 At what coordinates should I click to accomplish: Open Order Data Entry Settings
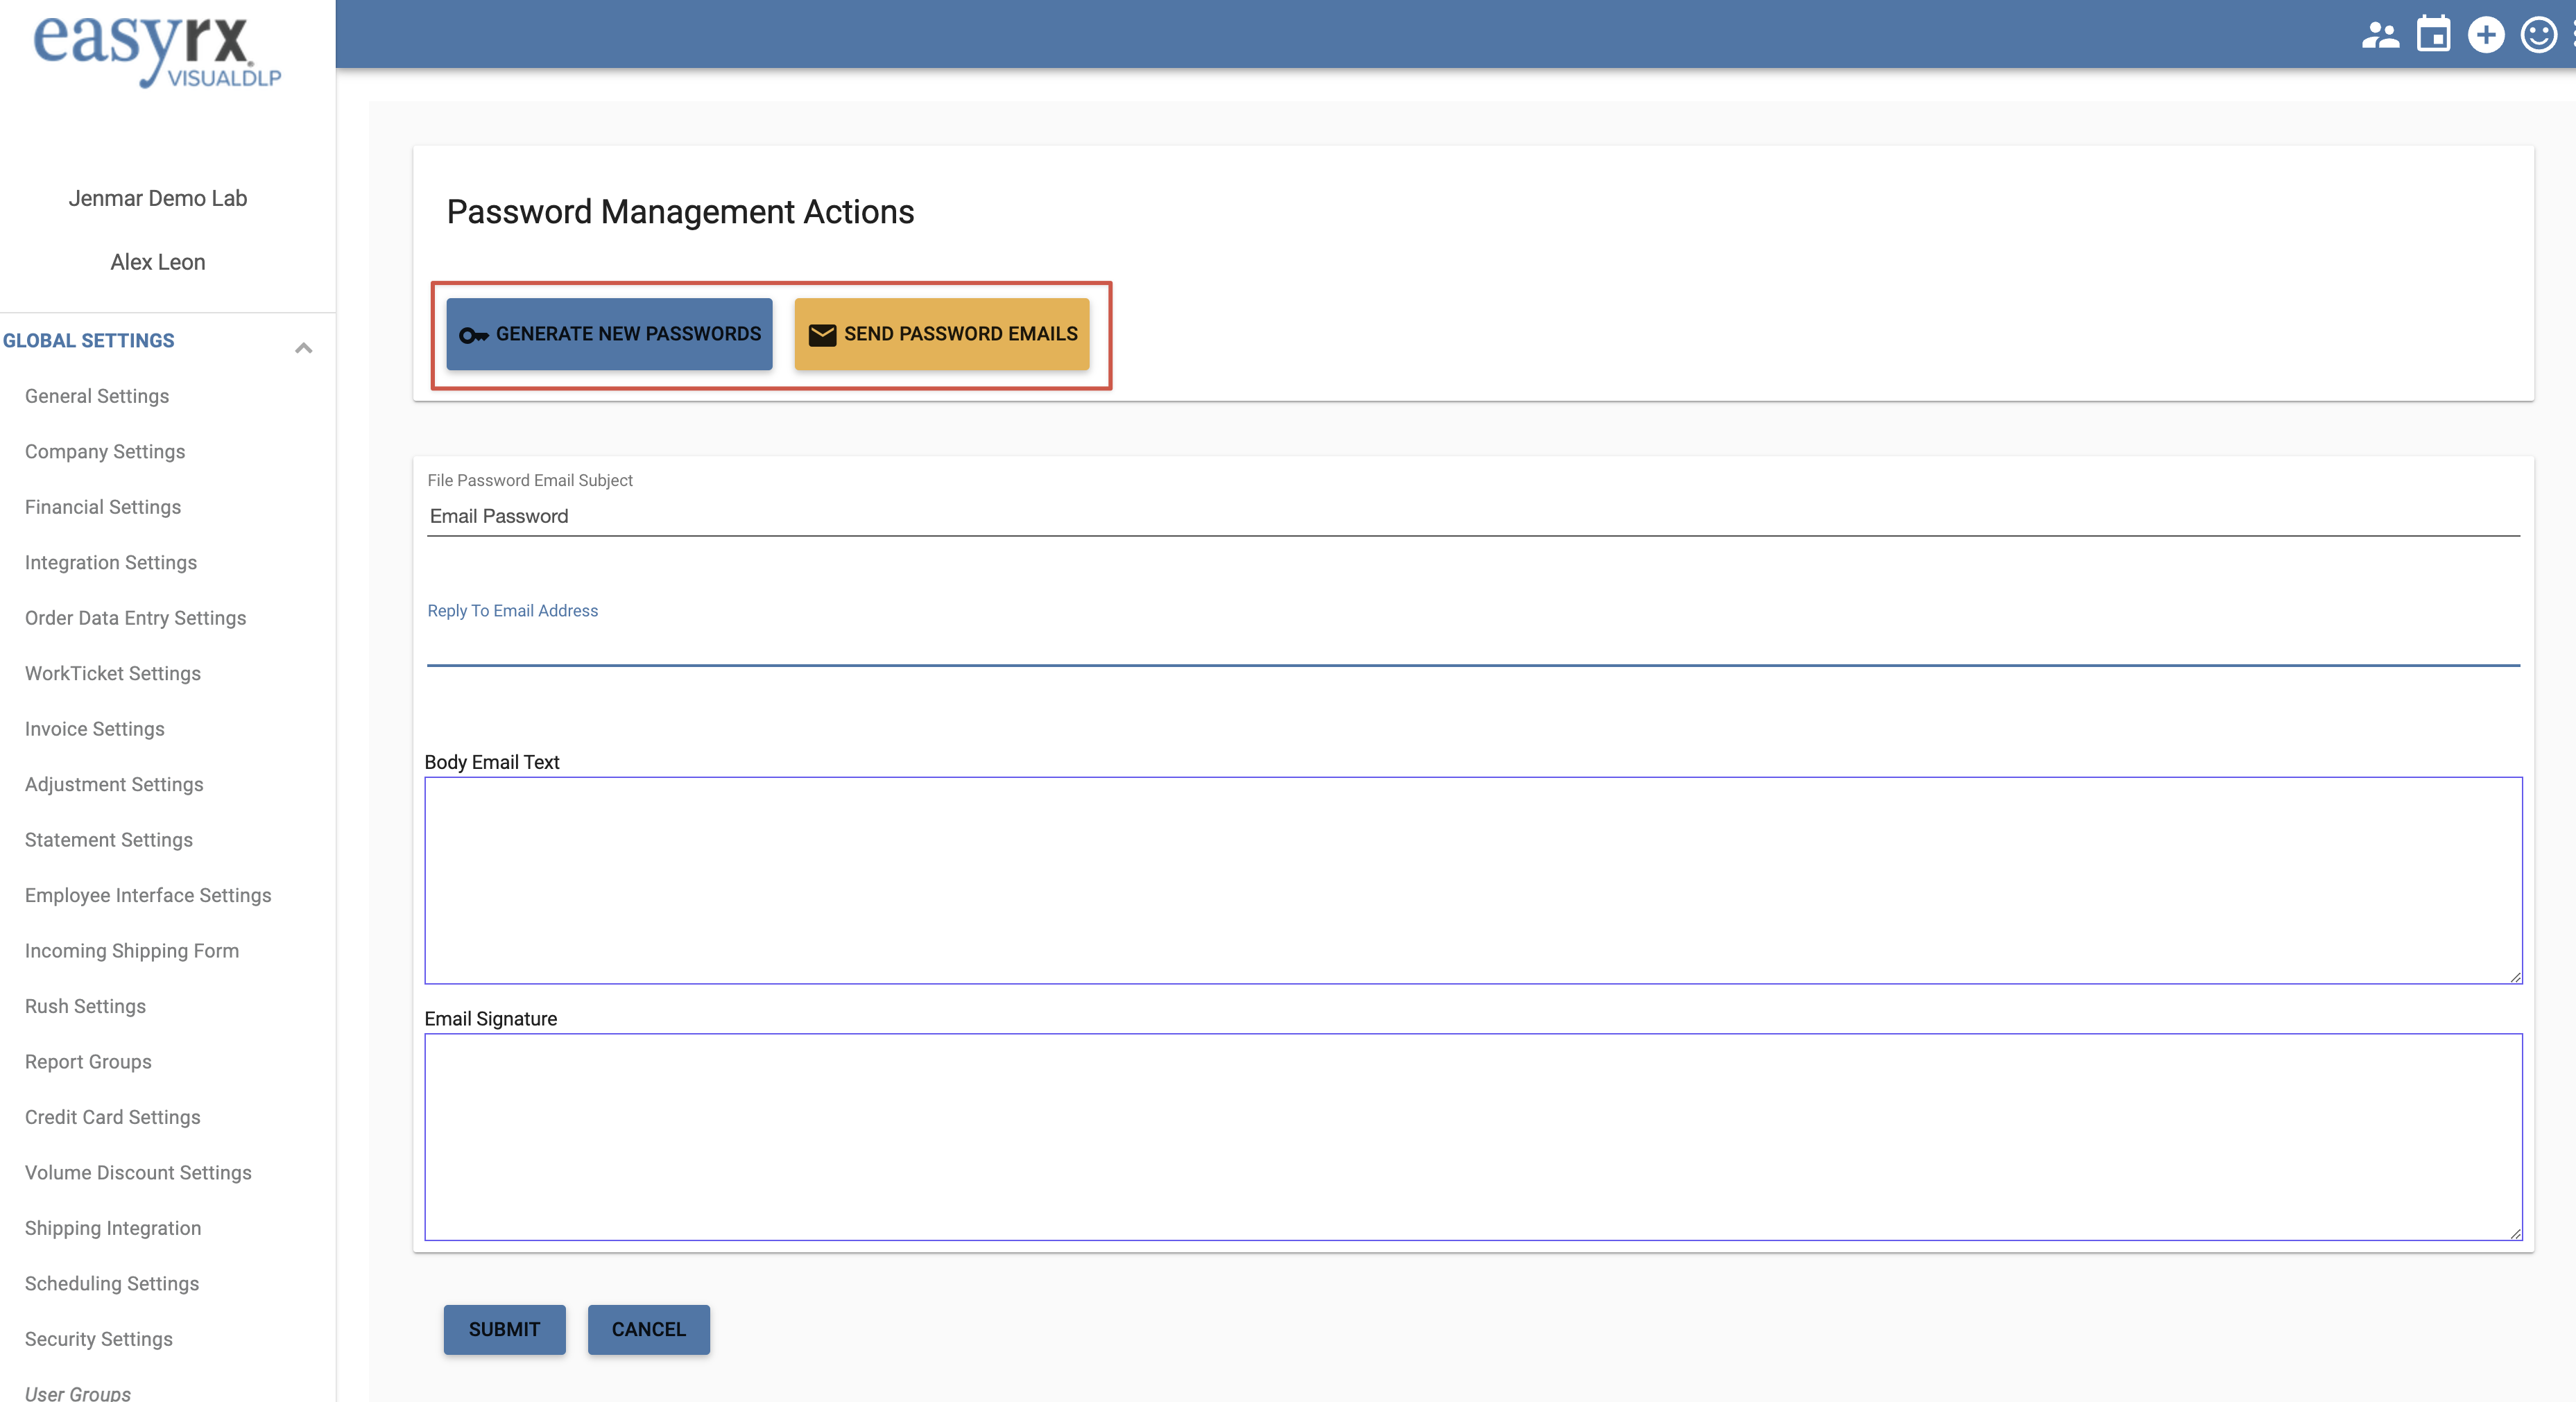point(135,618)
